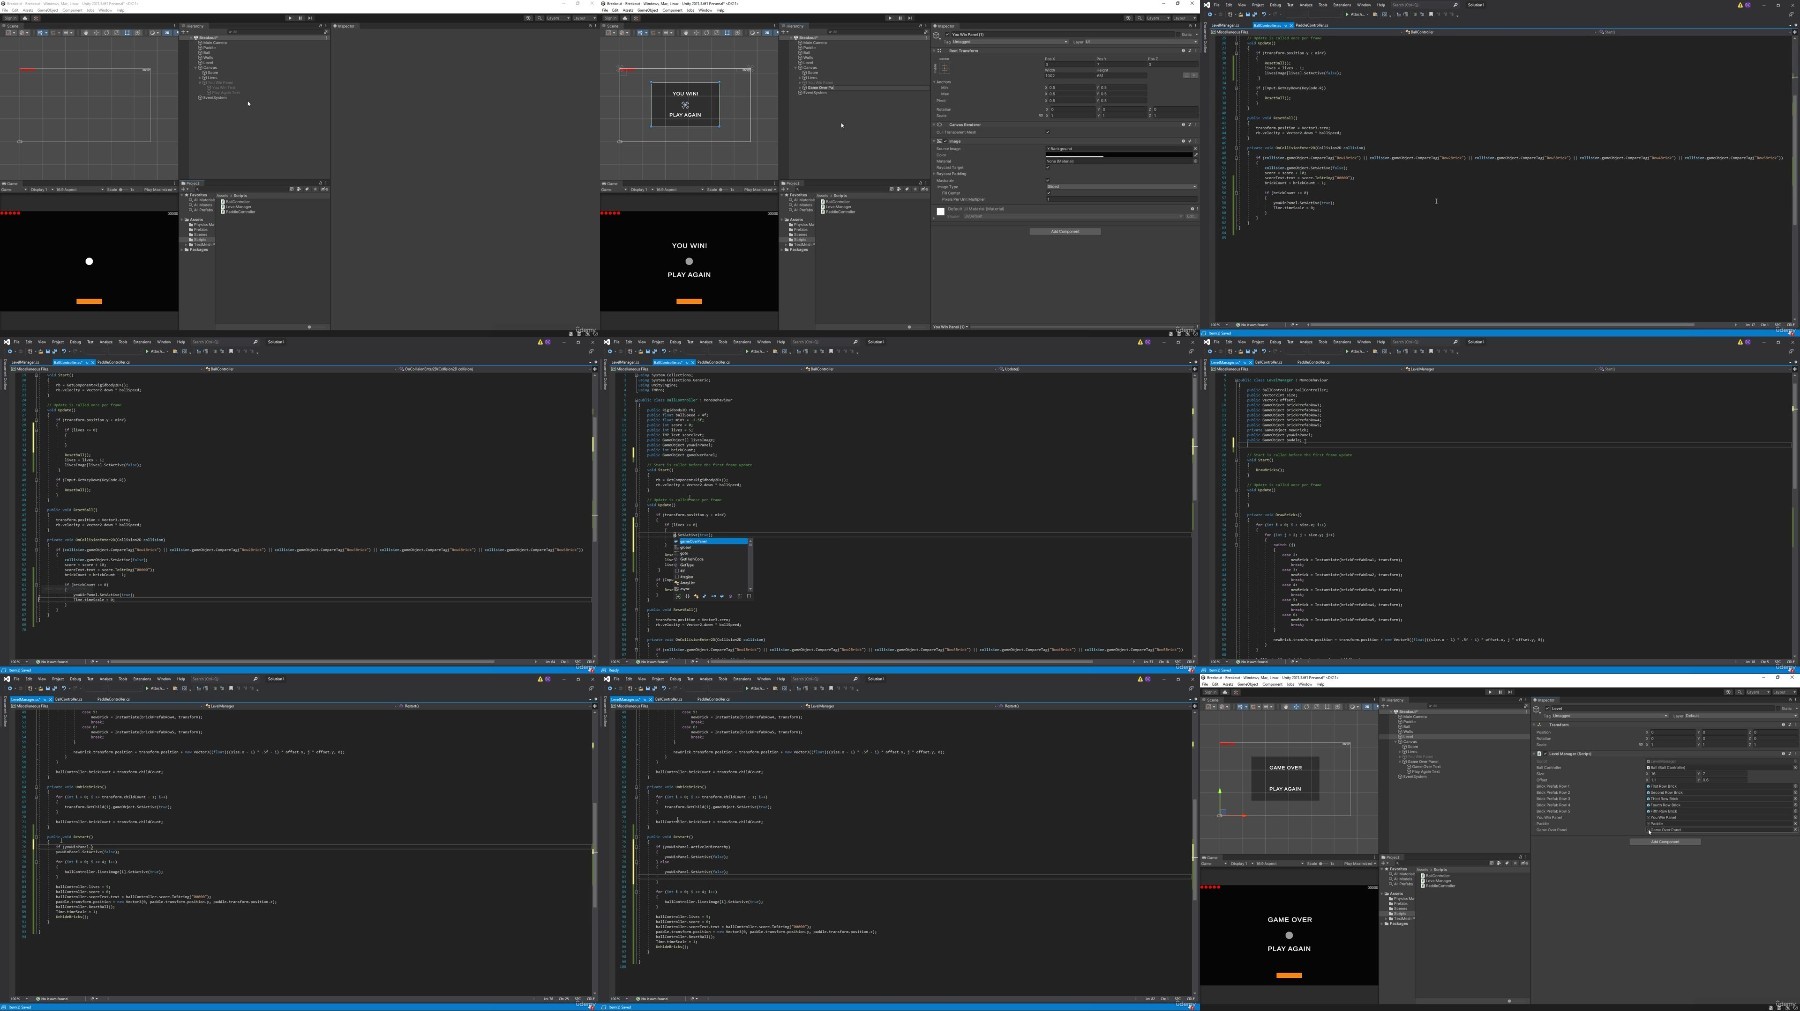Open Layers dropdown in Unity YOU WIN toolbar
The height and width of the screenshot is (1011, 1800).
[x=1157, y=18]
